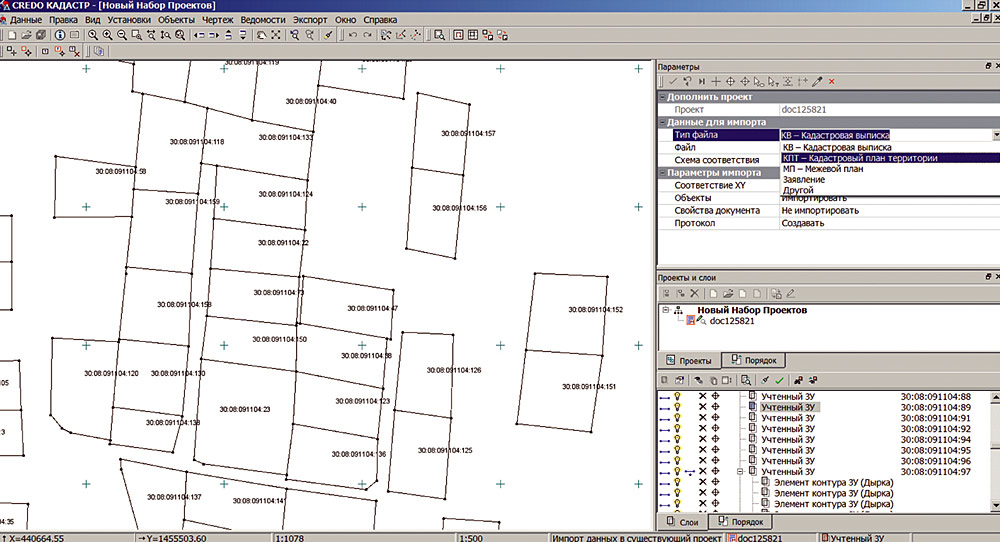Viewport: 1000px width, 542px height.
Task: Open the Правка menu
Action: 63,20
